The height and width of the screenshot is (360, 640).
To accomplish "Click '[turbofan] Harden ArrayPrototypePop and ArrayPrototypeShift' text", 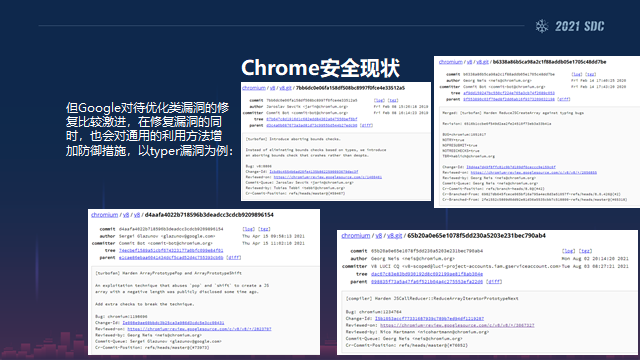I will (168, 273).
